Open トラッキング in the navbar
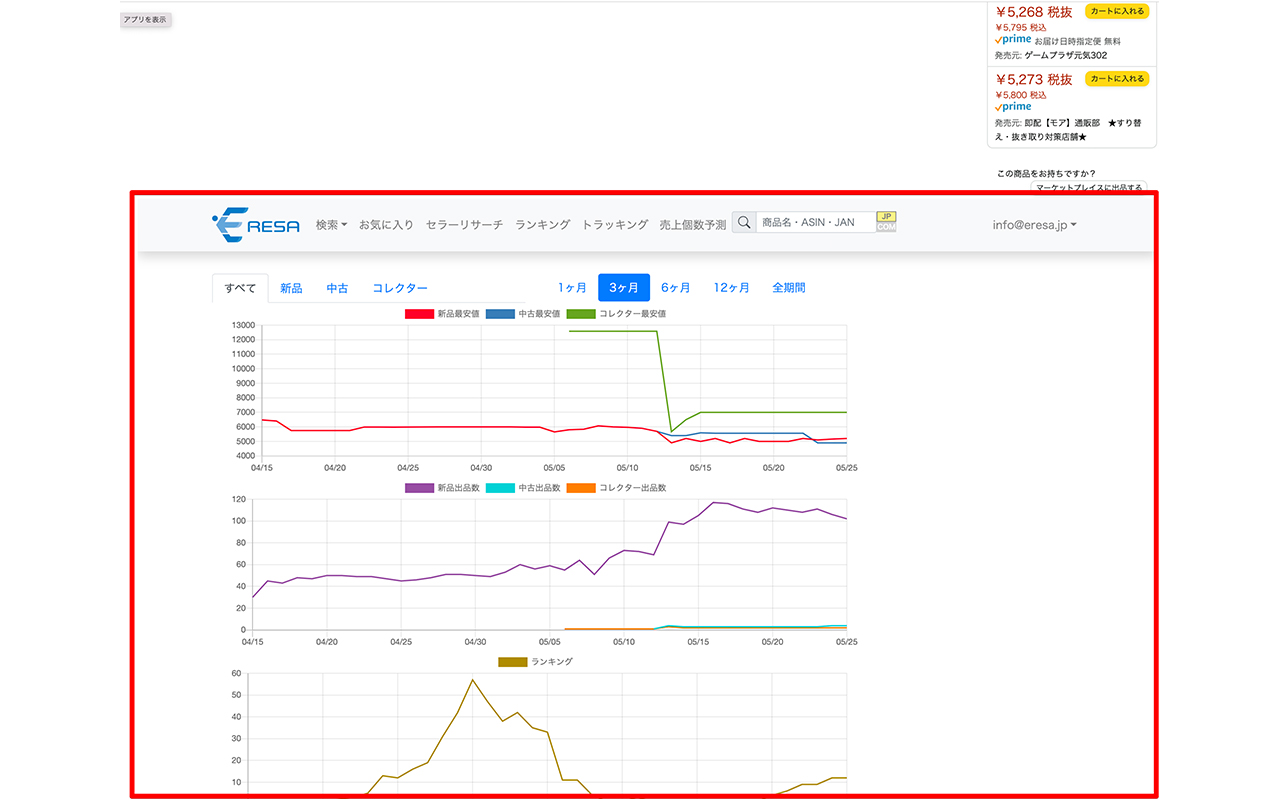 (x=615, y=225)
